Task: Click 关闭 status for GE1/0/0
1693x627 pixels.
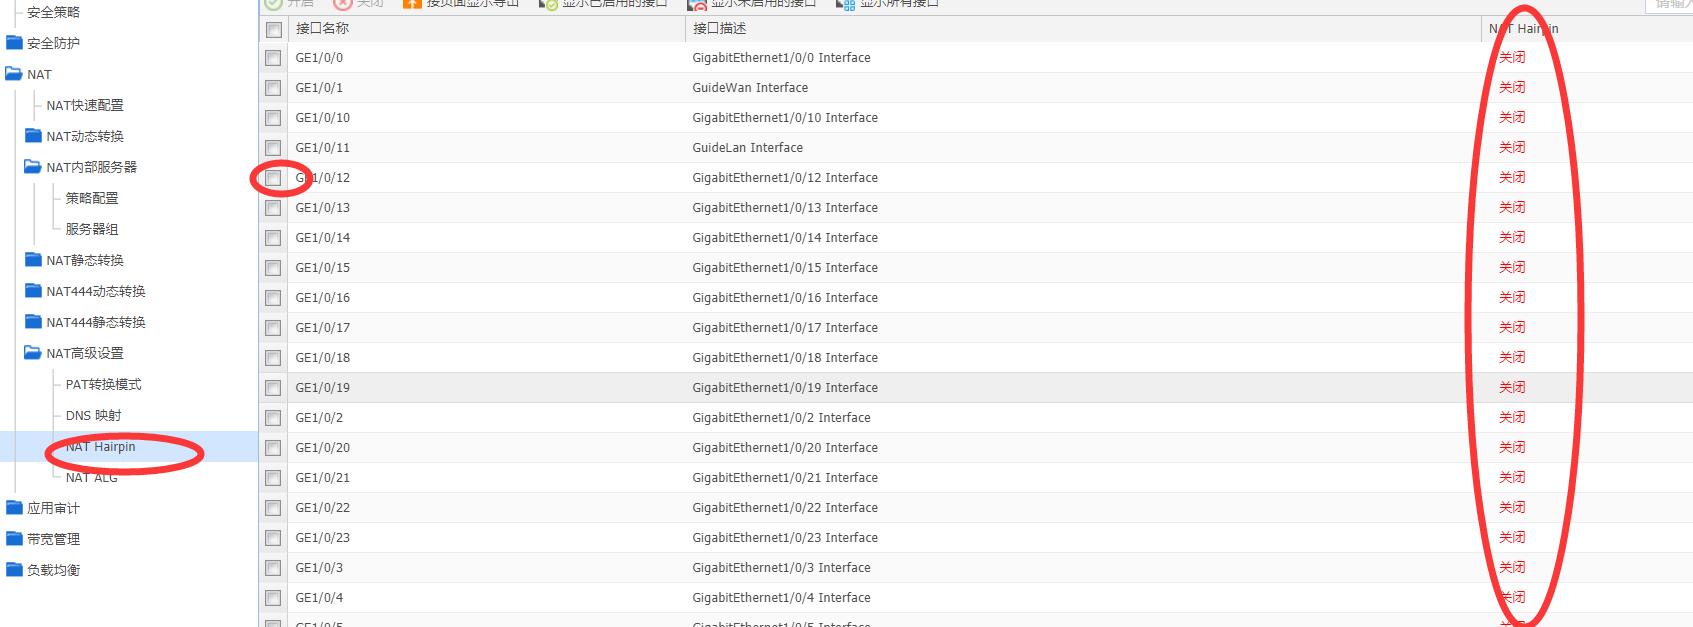Action: (x=1512, y=57)
